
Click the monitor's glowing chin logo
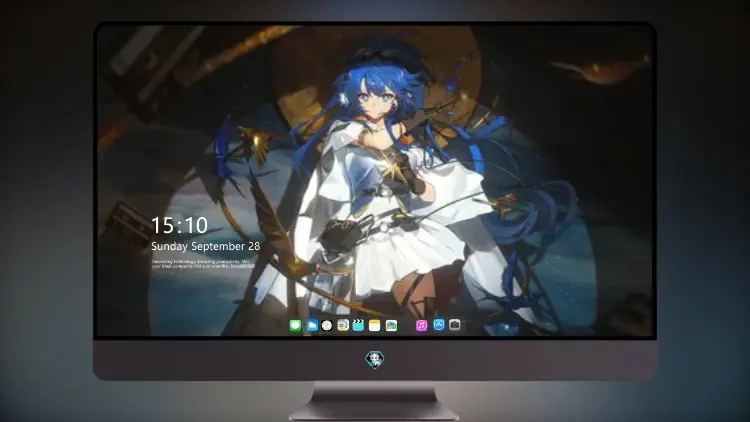pyautogui.click(x=375, y=359)
